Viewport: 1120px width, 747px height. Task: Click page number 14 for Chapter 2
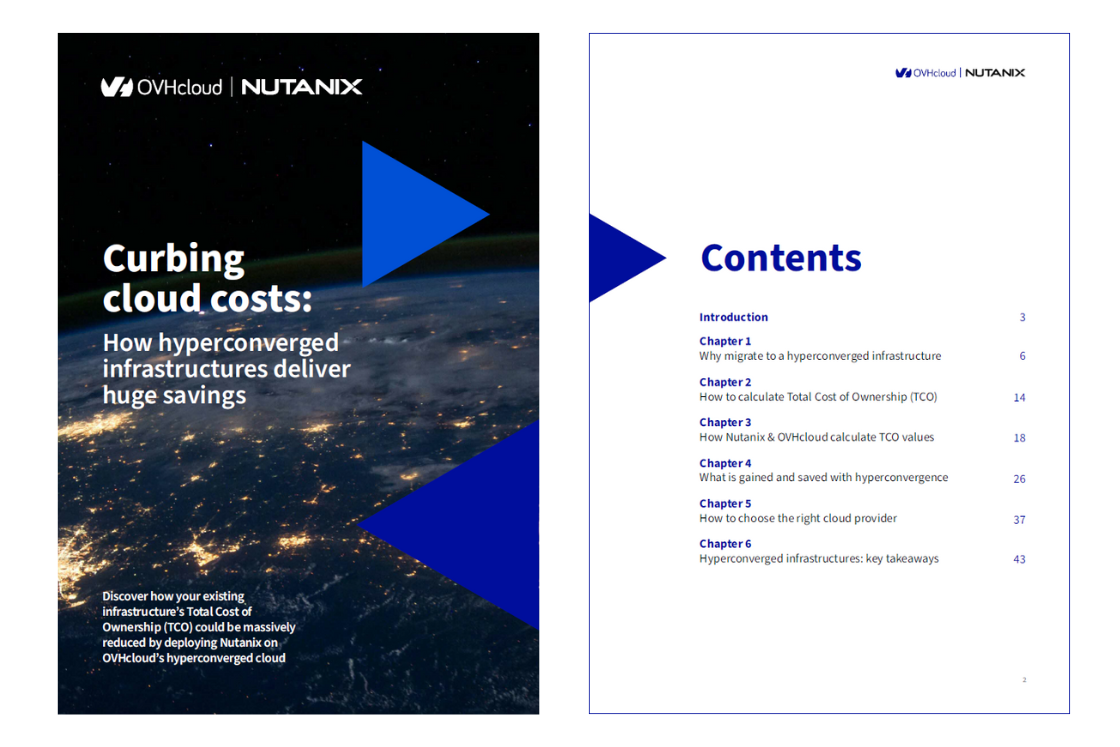coord(1019,397)
